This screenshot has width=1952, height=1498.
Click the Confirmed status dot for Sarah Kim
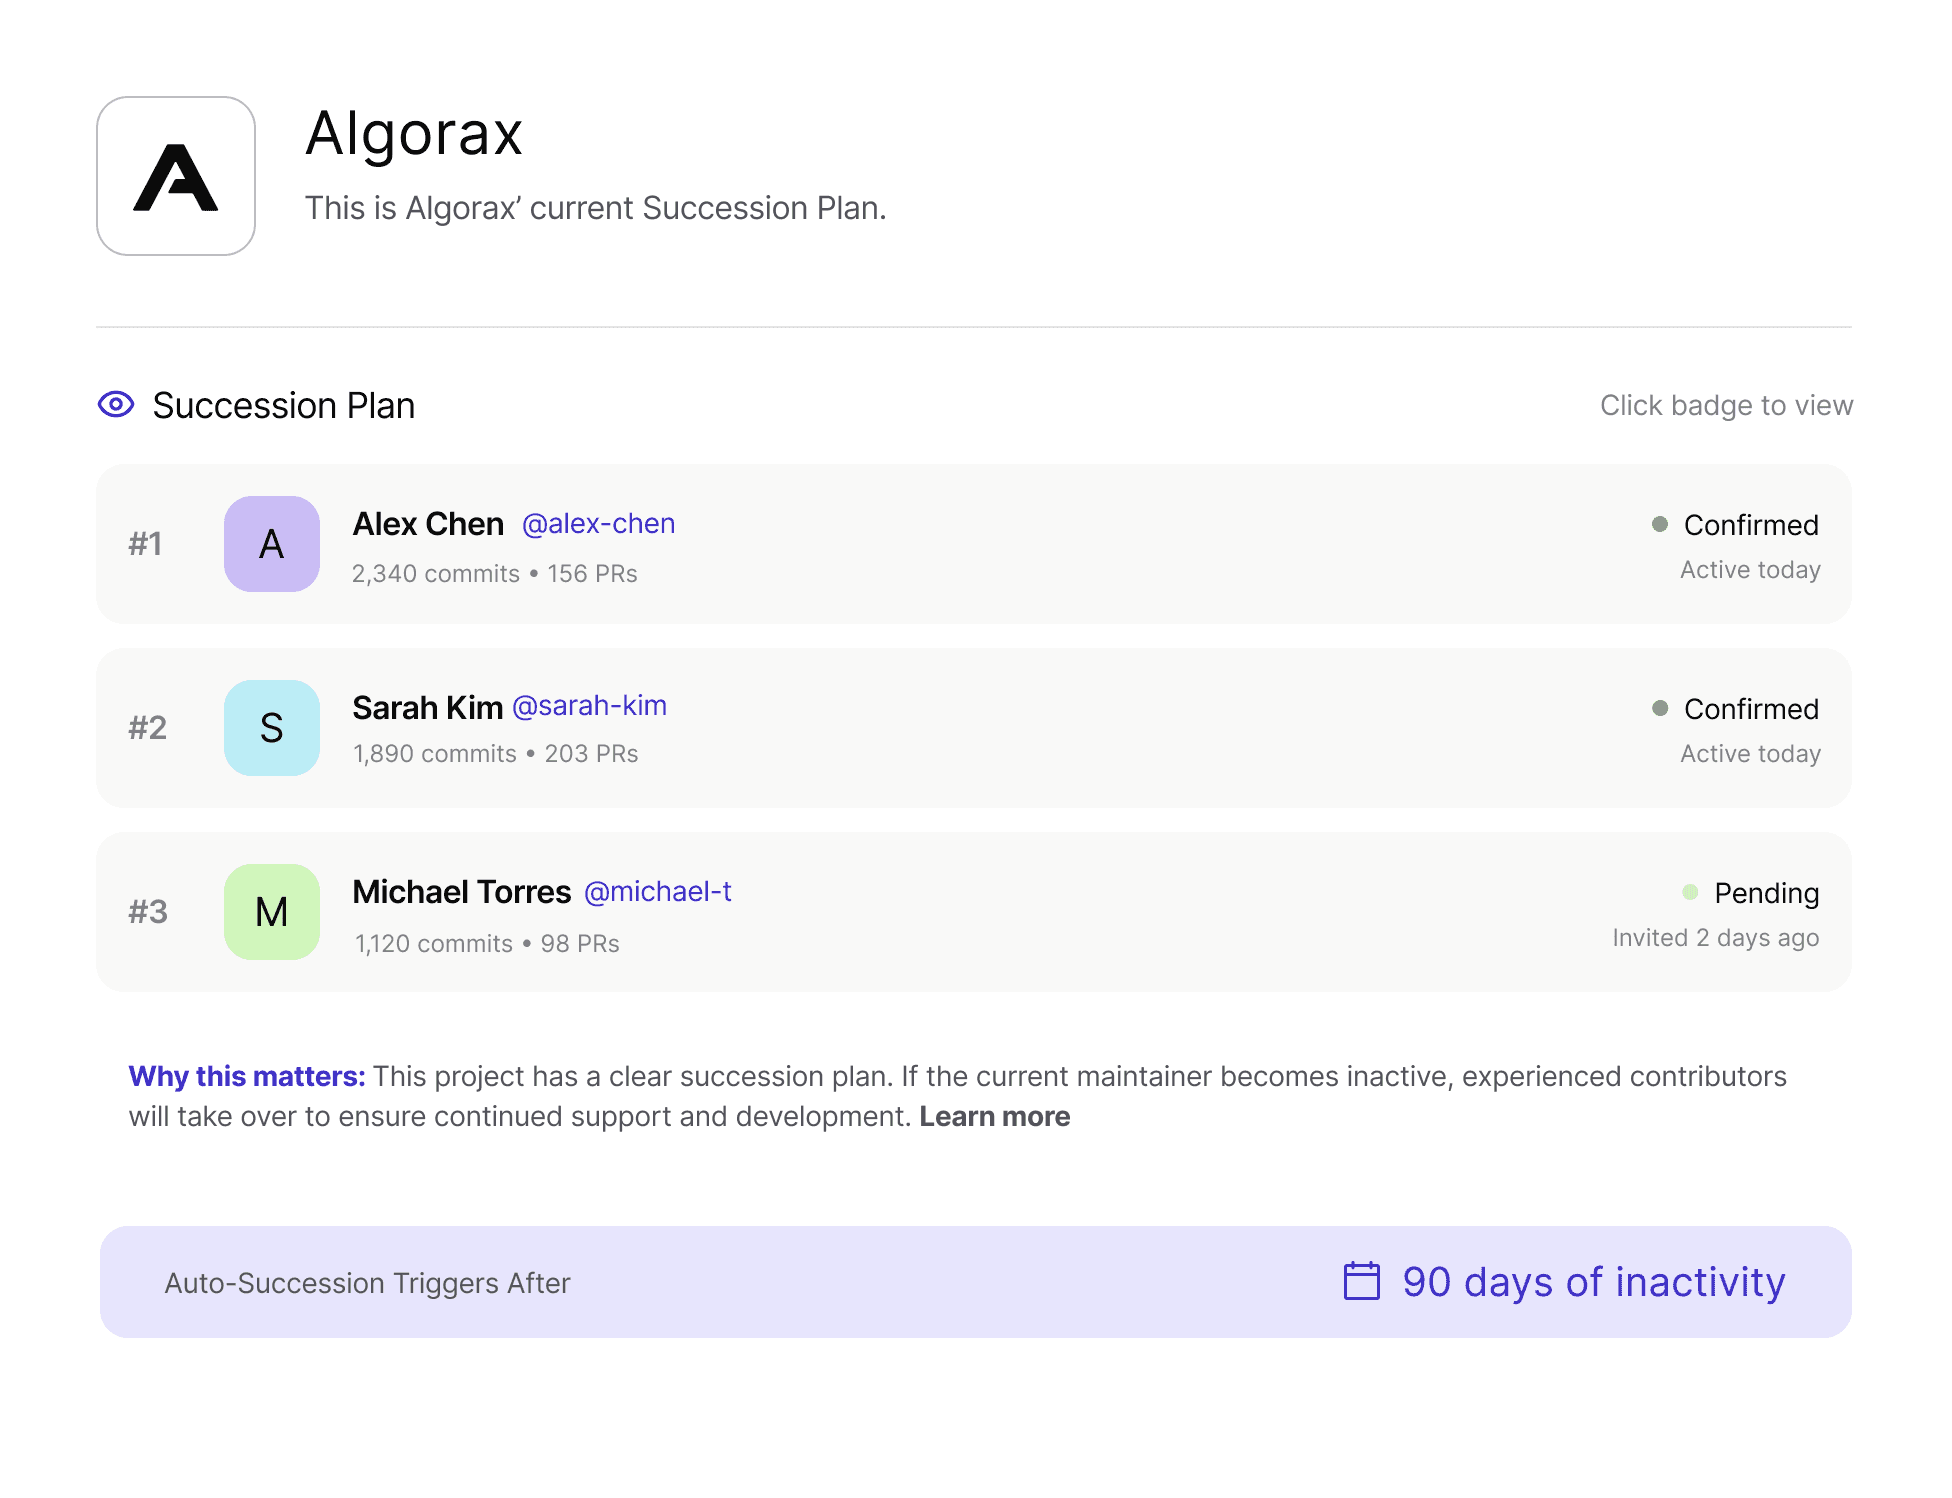pos(1660,708)
